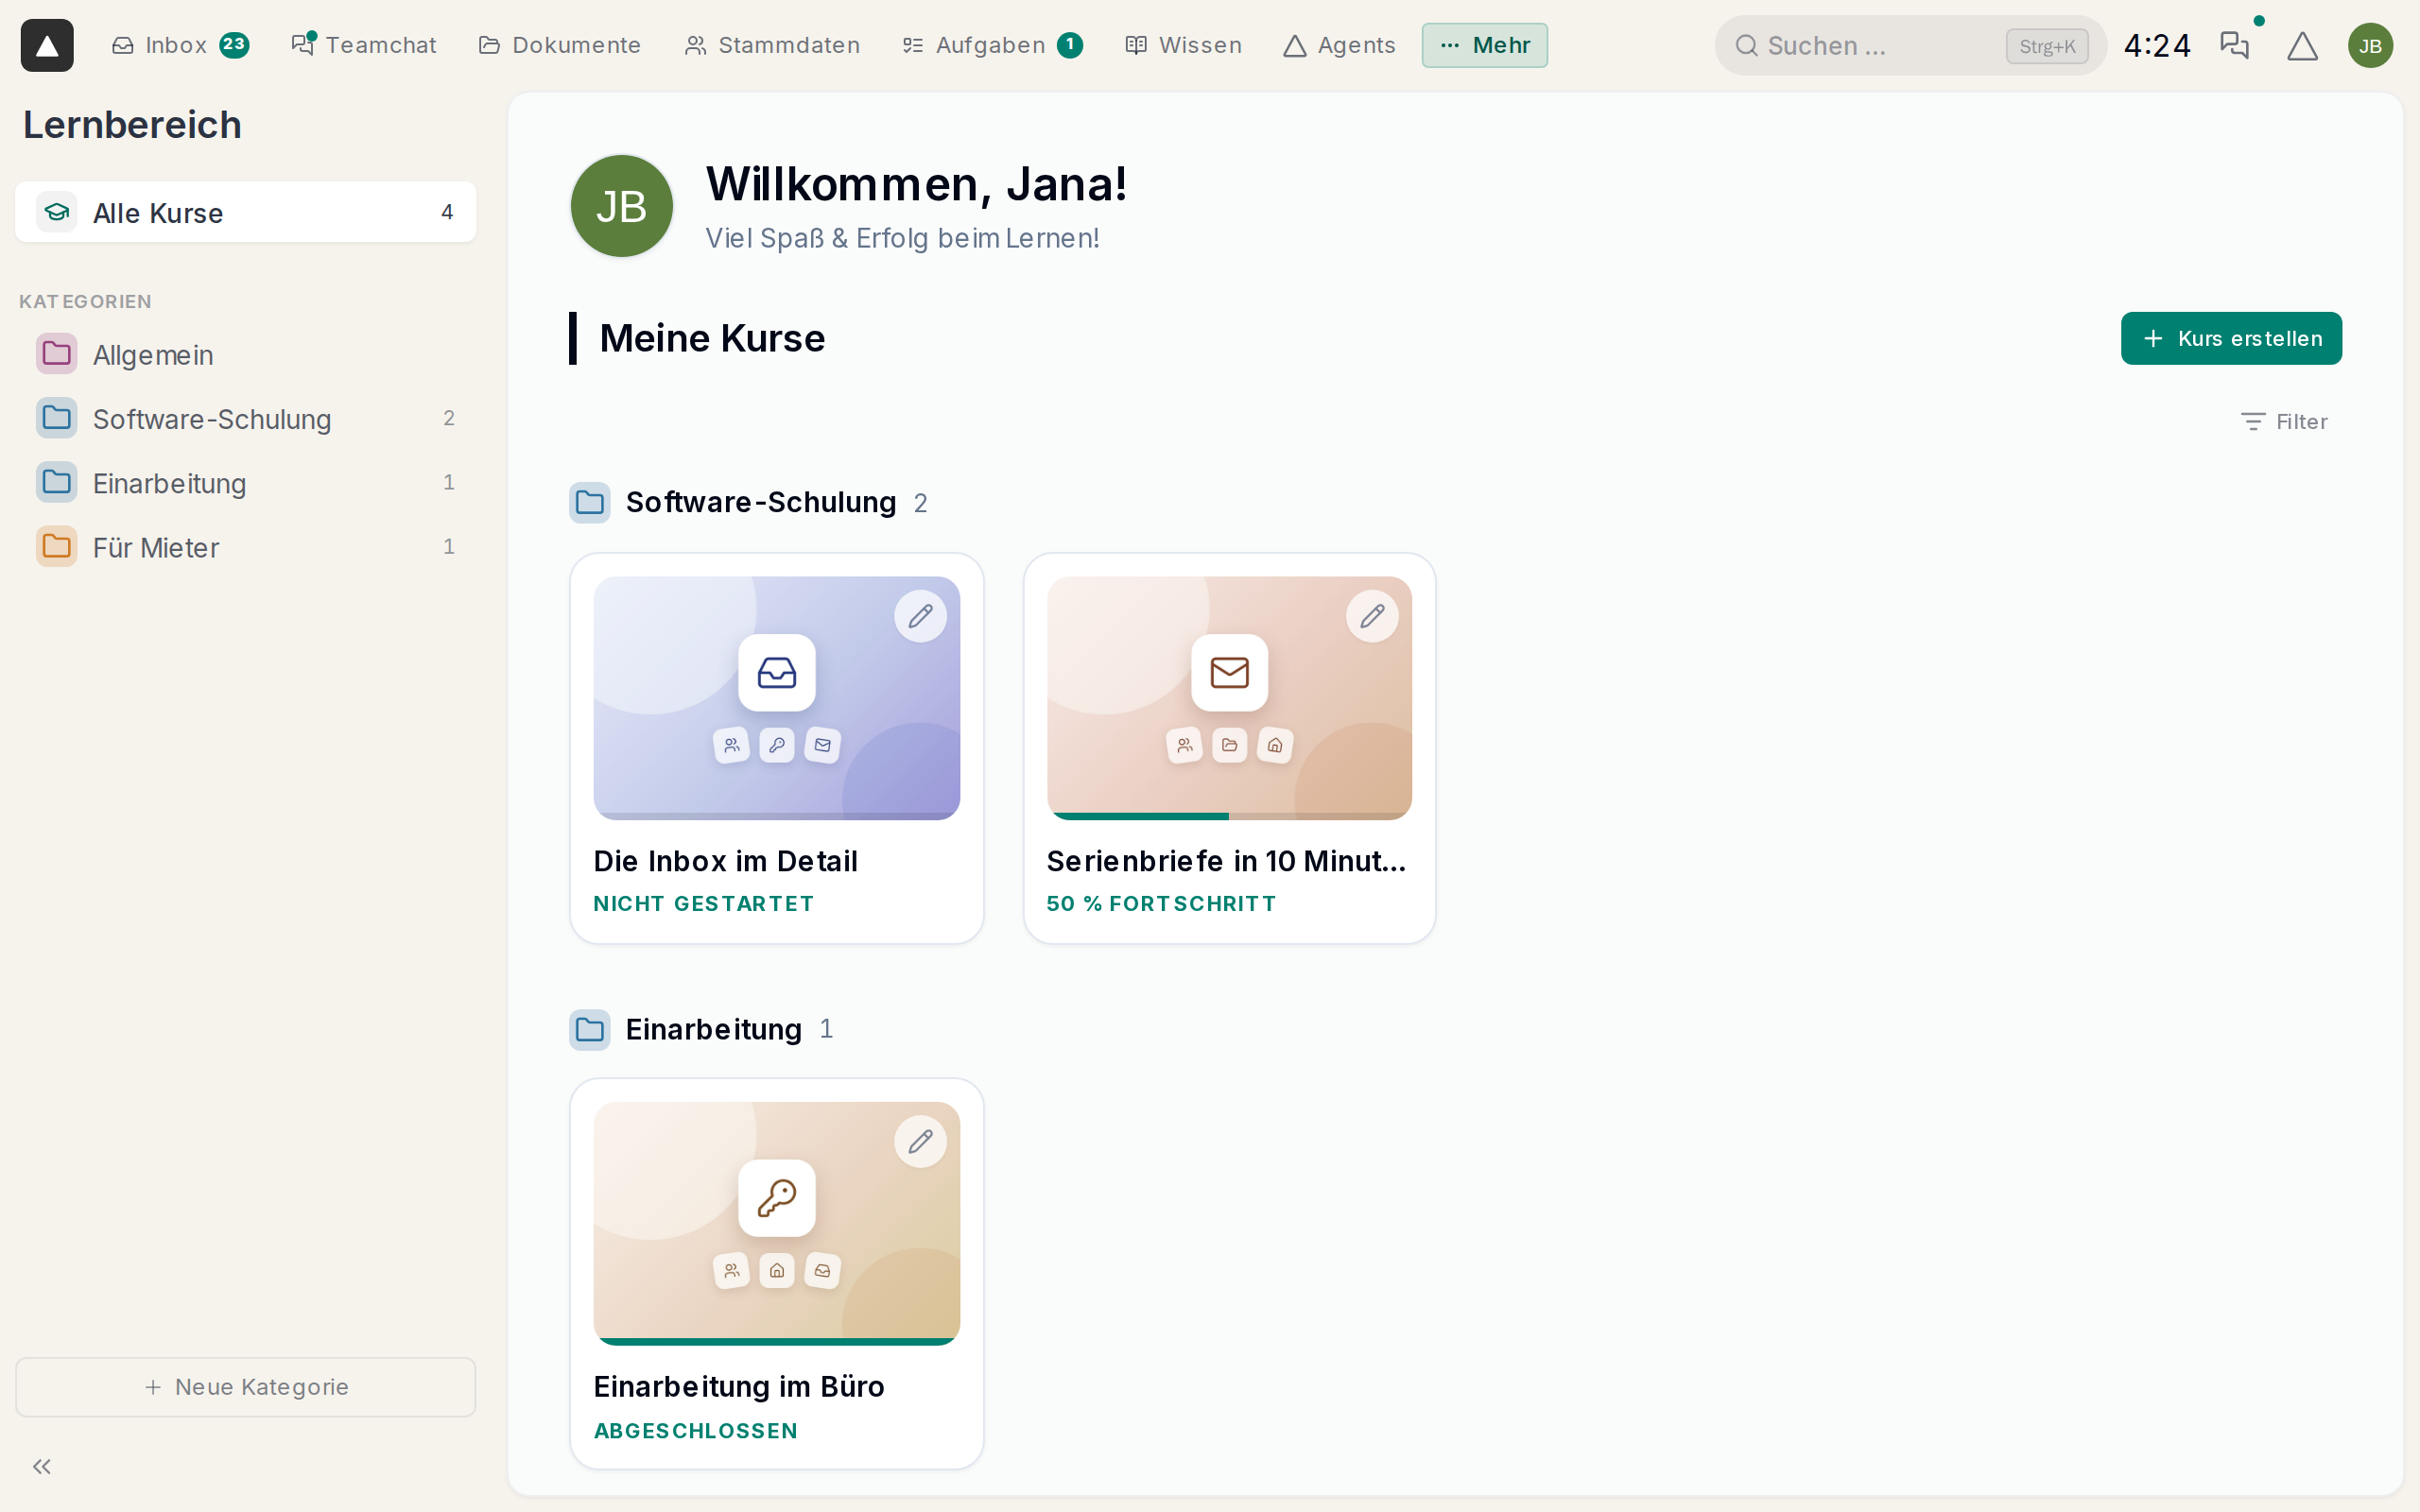Edit Serienbriefe course via pencil icon
2420x1512 pixels.
(1372, 616)
